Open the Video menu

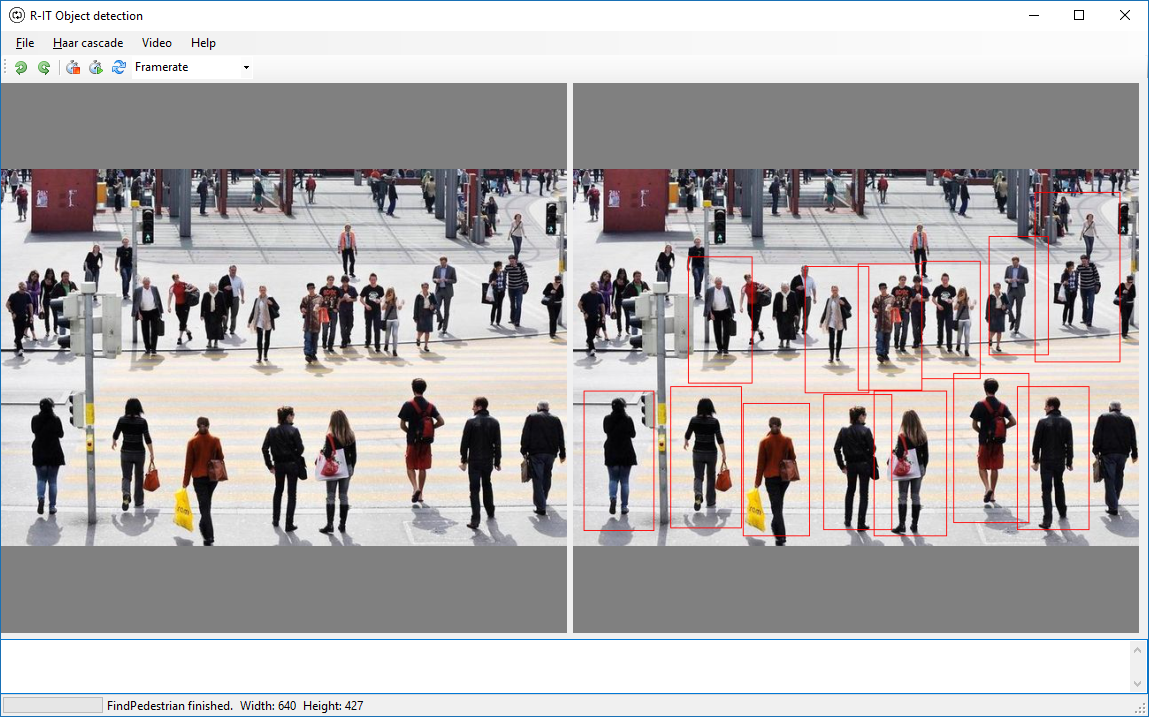coord(157,43)
